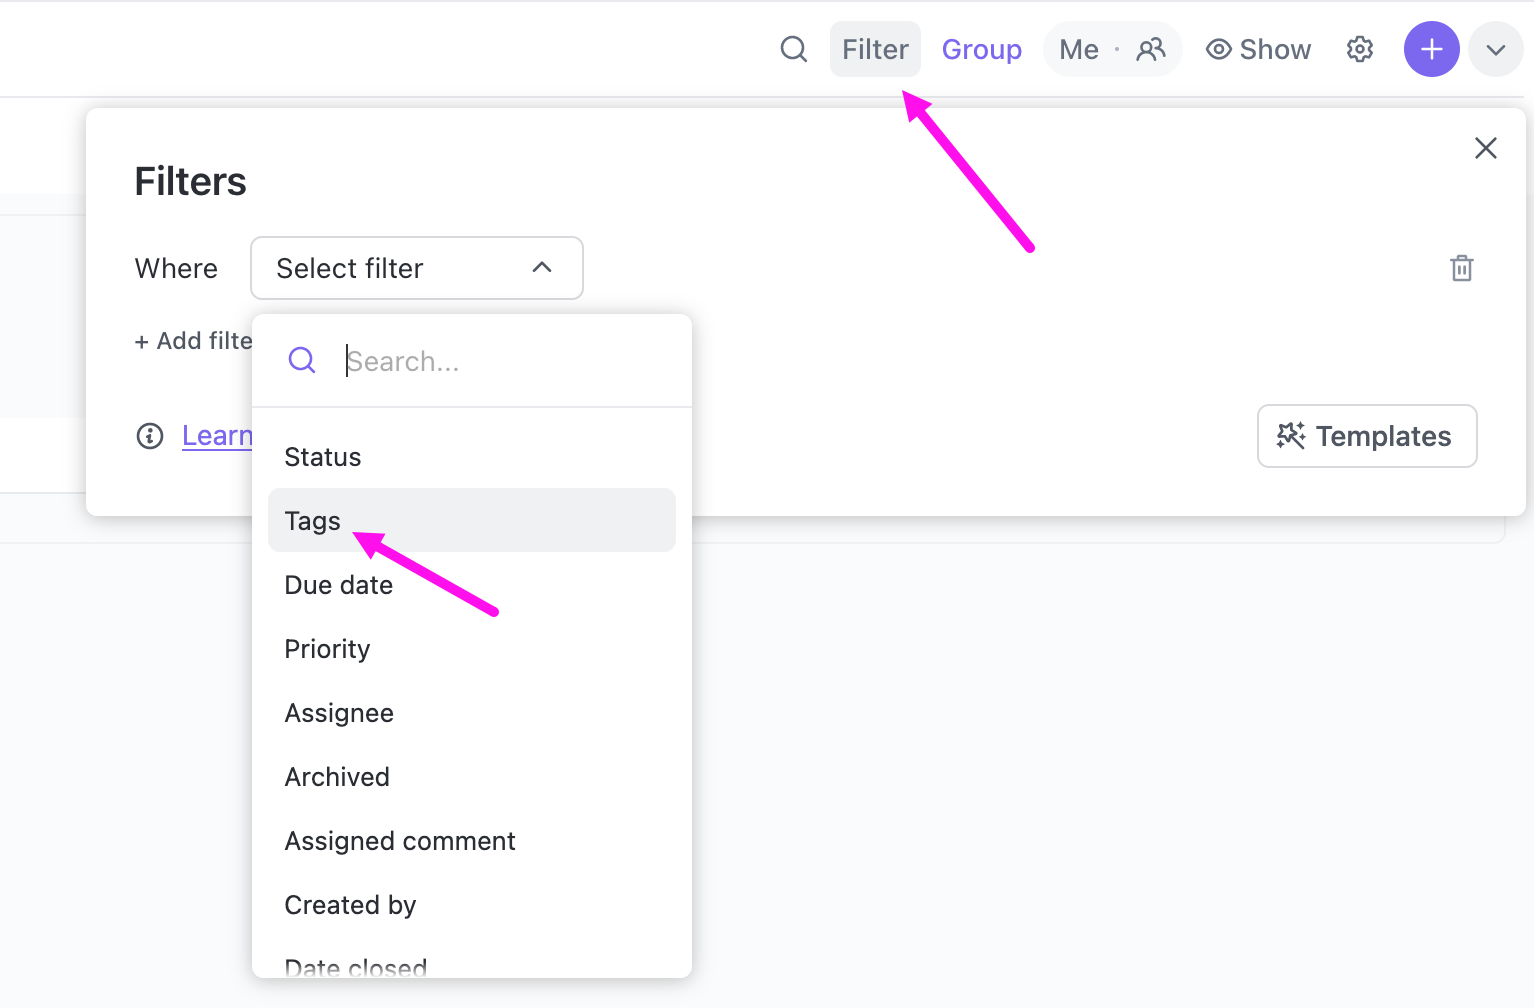Click the search magnifier inside the filter dropdown
The width and height of the screenshot is (1534, 1008).
[301, 360]
